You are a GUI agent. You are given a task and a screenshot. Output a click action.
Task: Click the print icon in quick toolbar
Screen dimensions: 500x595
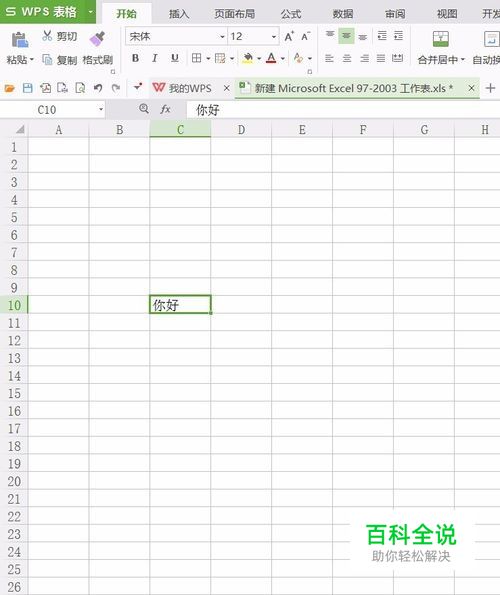tap(62, 88)
